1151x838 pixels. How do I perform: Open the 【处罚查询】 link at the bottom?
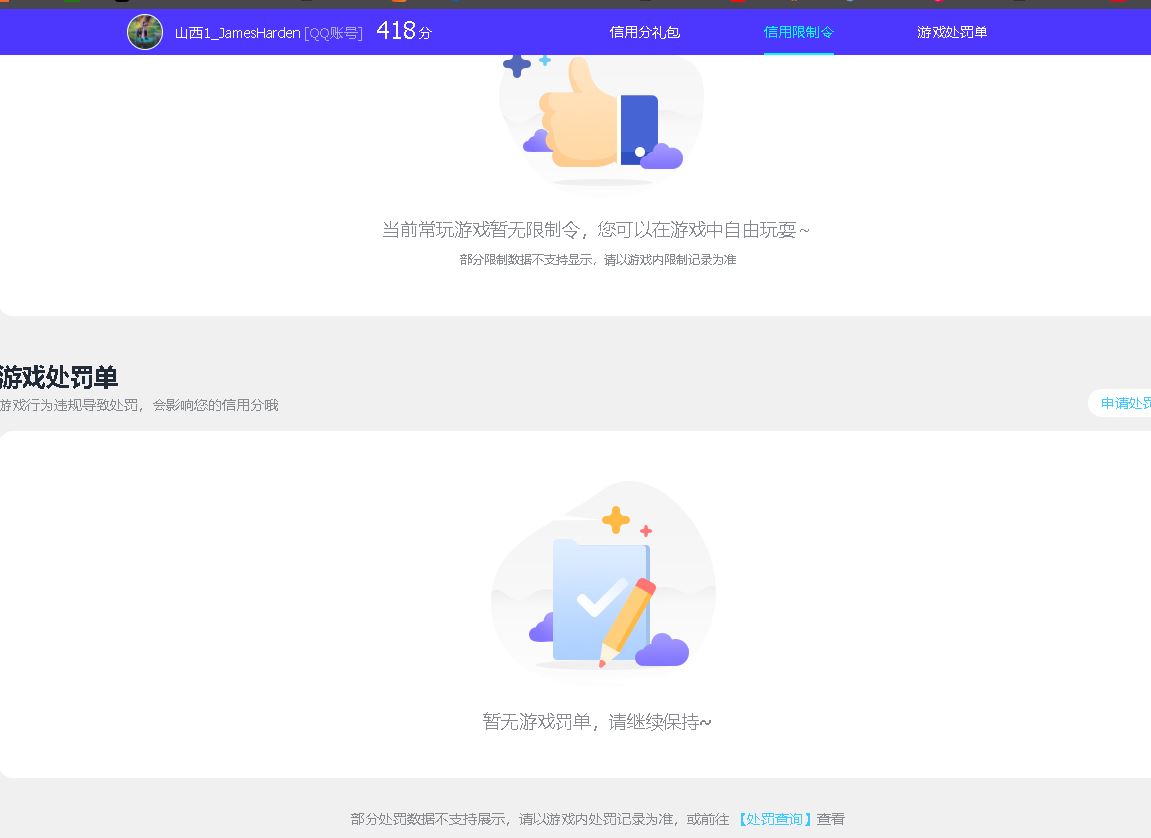[x=773, y=819]
